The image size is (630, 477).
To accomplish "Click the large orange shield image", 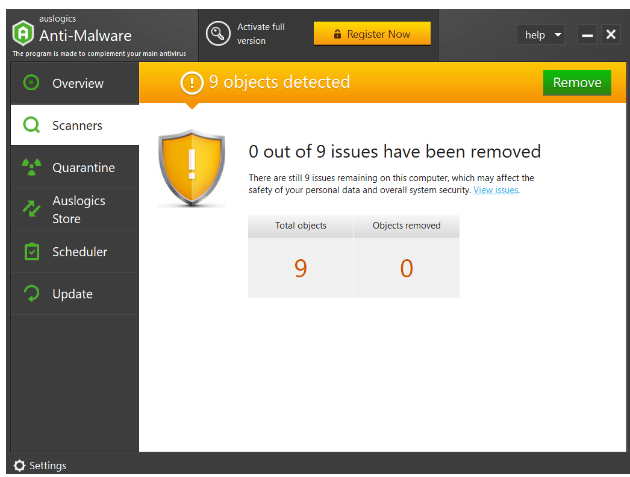I will [192, 168].
